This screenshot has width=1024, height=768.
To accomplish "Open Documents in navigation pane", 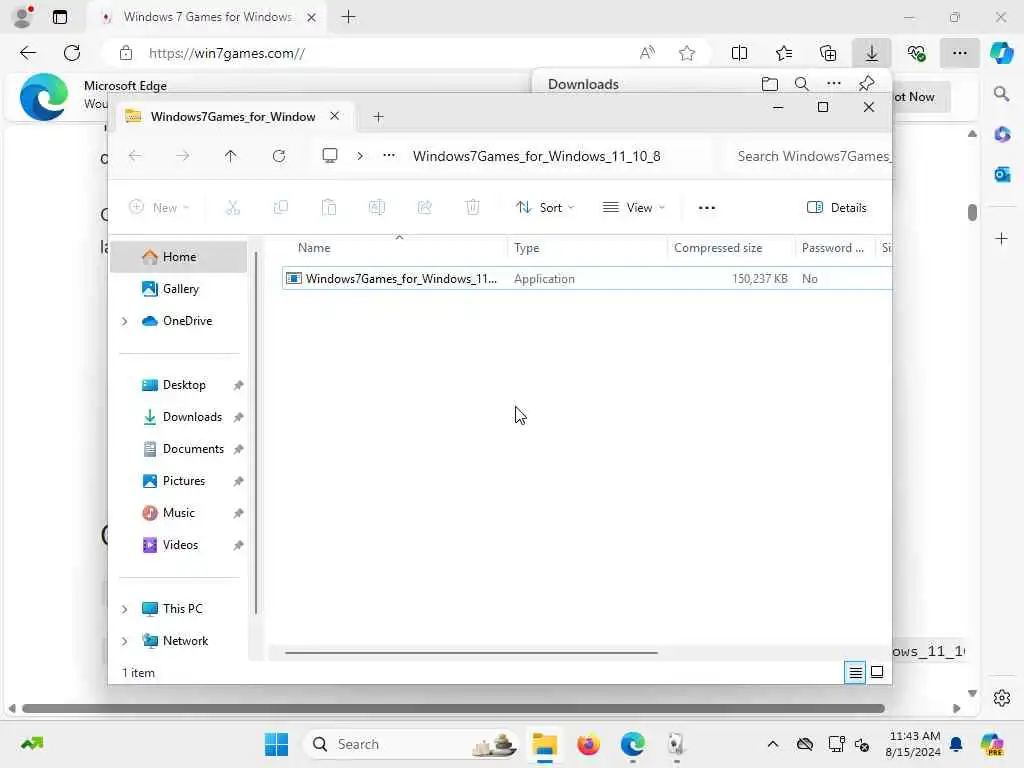I will (178, 449).
